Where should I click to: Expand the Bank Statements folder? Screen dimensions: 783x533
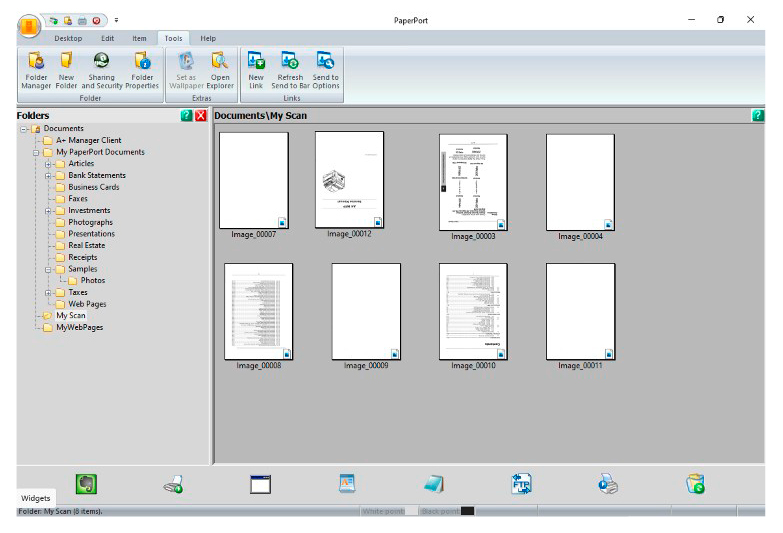click(x=48, y=176)
